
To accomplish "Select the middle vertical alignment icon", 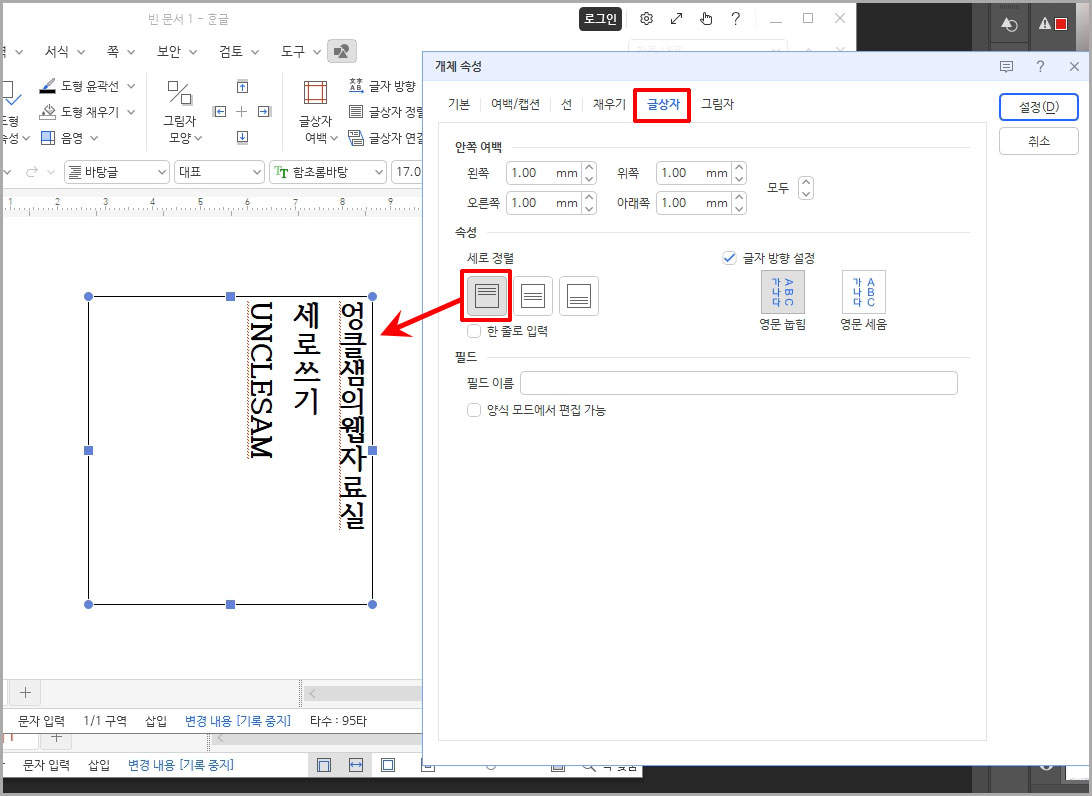I will click(x=533, y=295).
